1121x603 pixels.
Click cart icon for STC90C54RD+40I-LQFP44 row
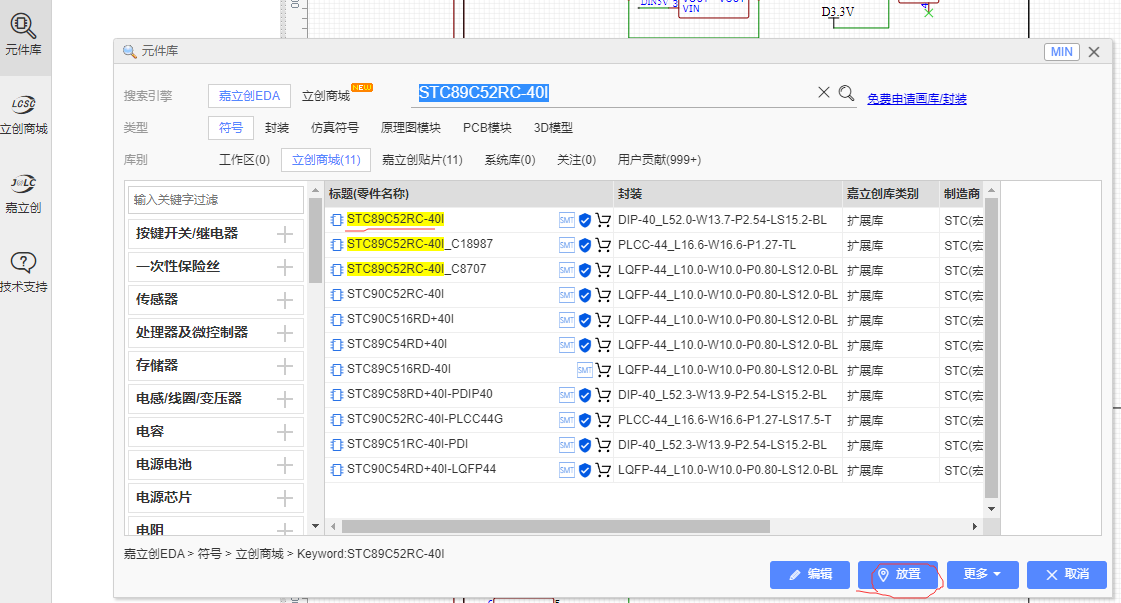coord(603,470)
